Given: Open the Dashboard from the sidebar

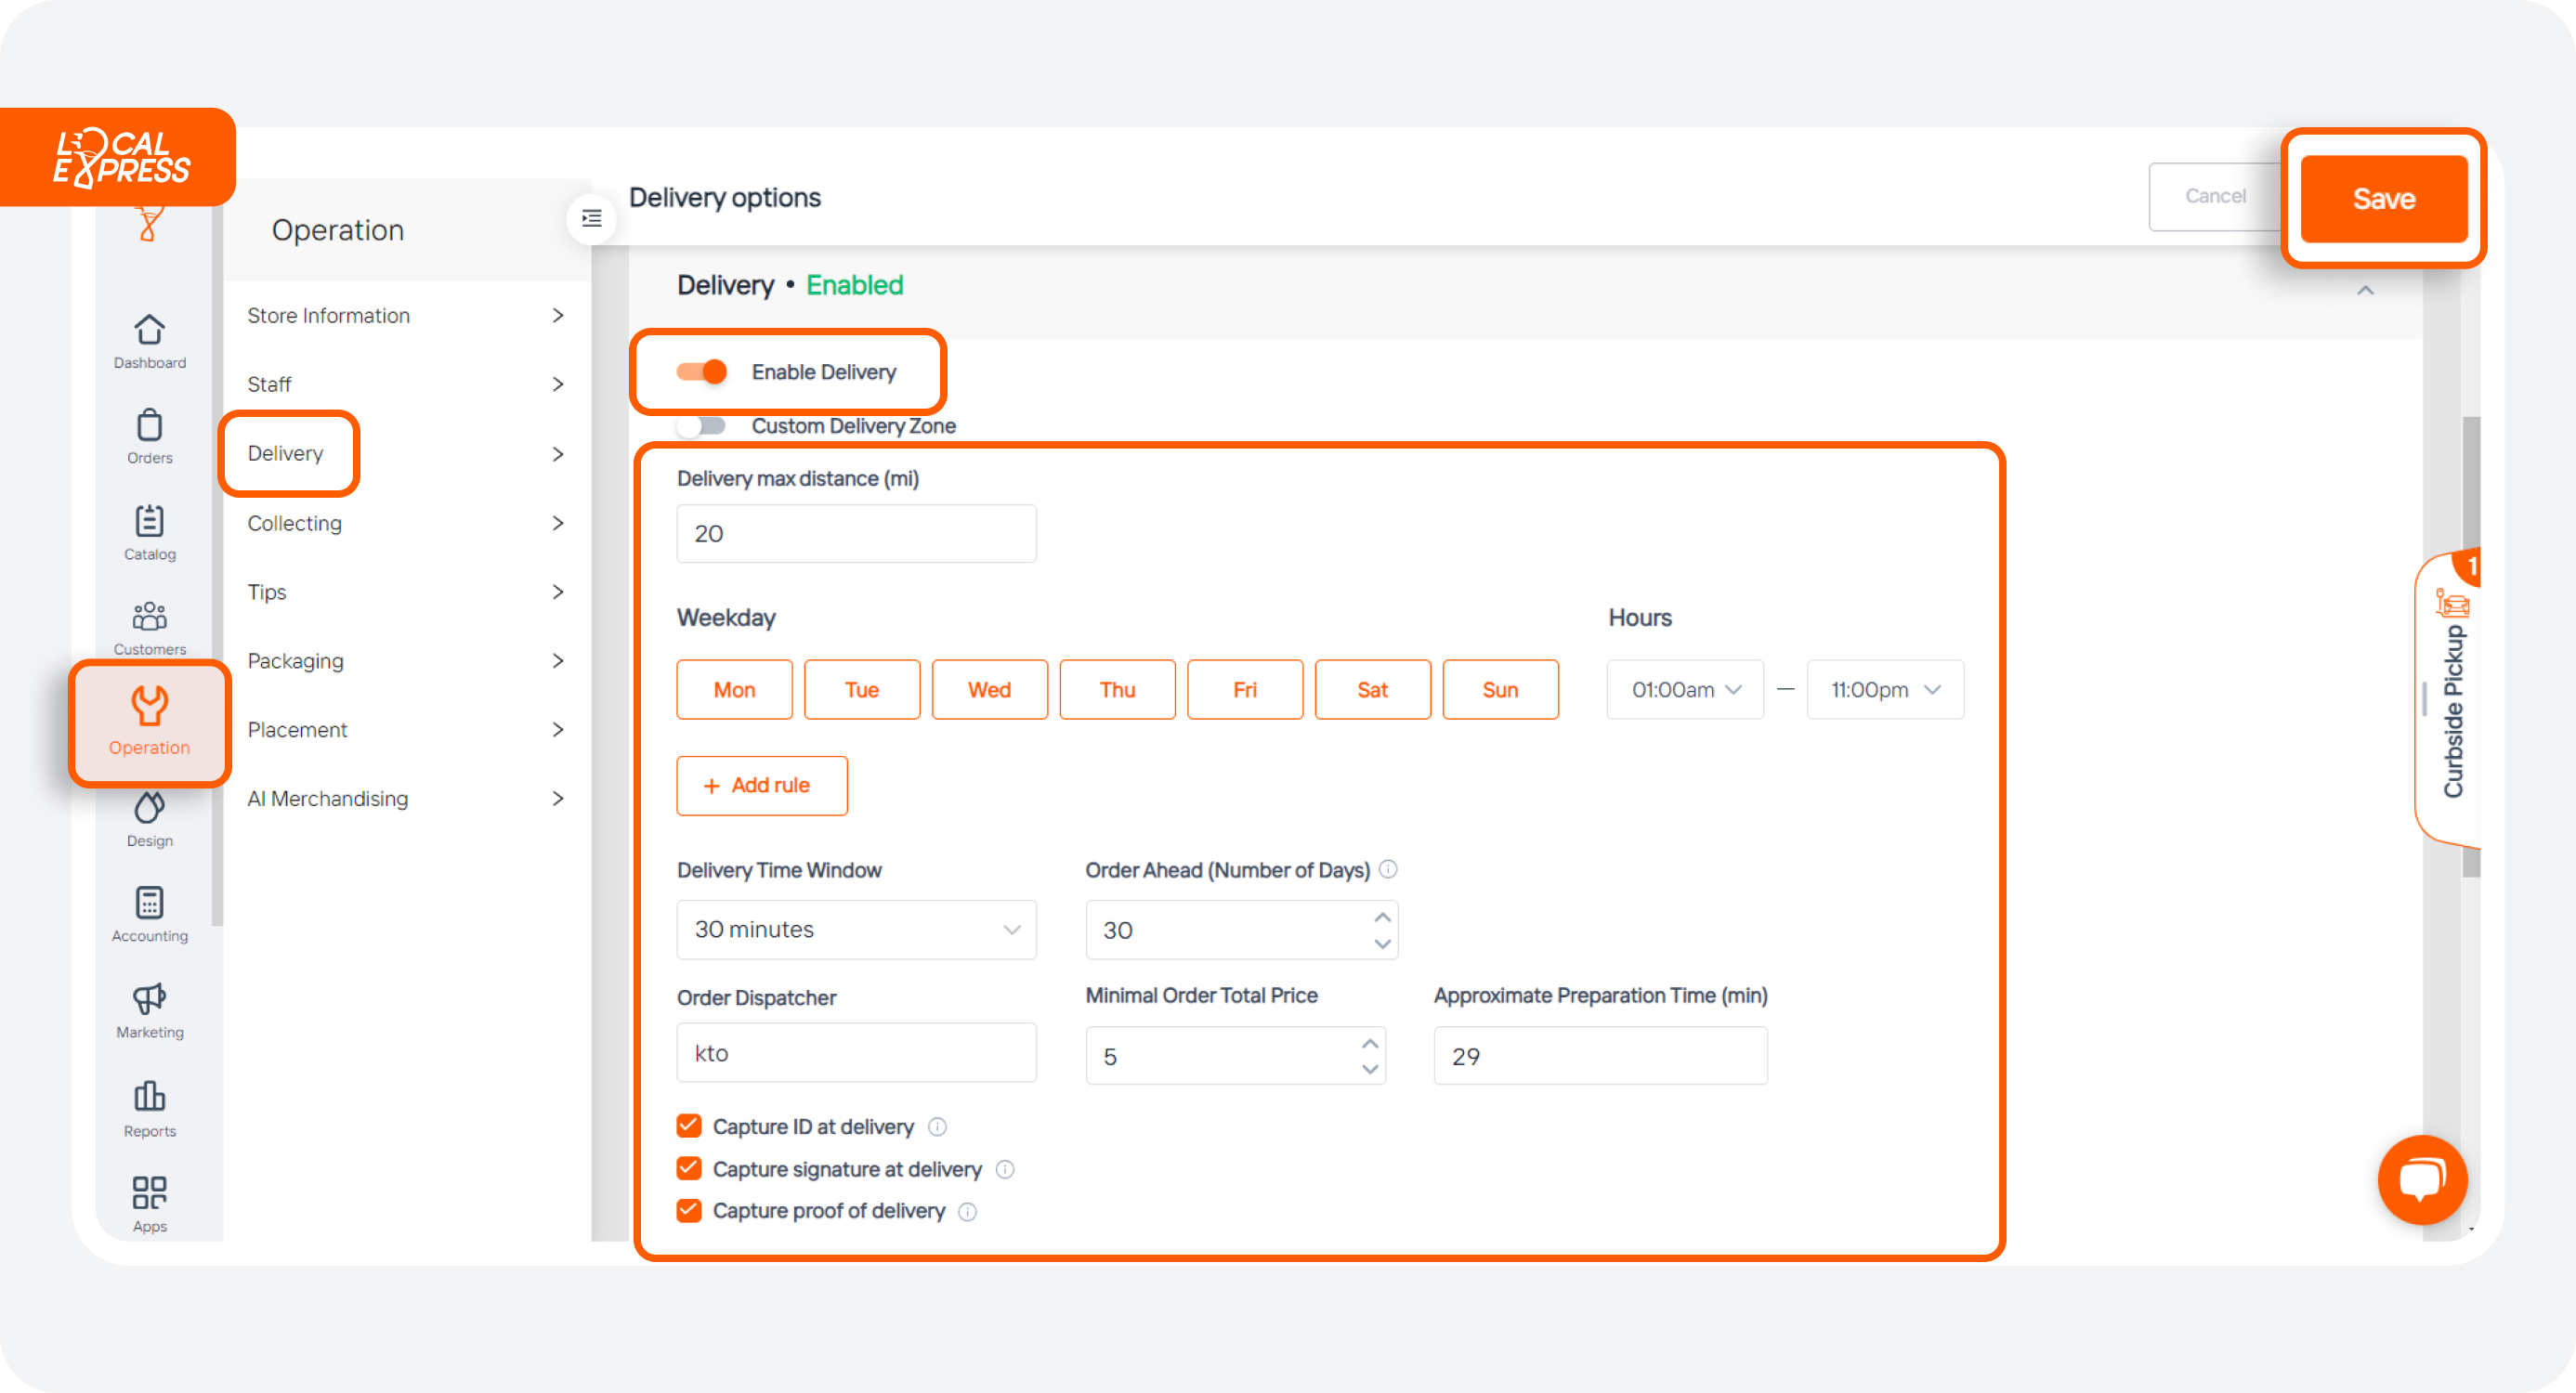Looking at the screenshot, I should (149, 340).
